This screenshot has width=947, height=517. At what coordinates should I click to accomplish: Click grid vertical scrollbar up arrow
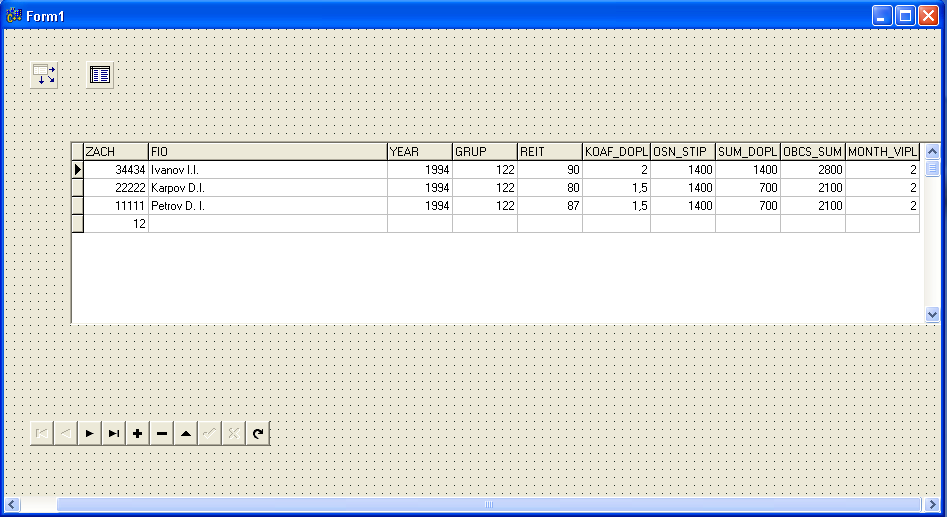point(932,152)
